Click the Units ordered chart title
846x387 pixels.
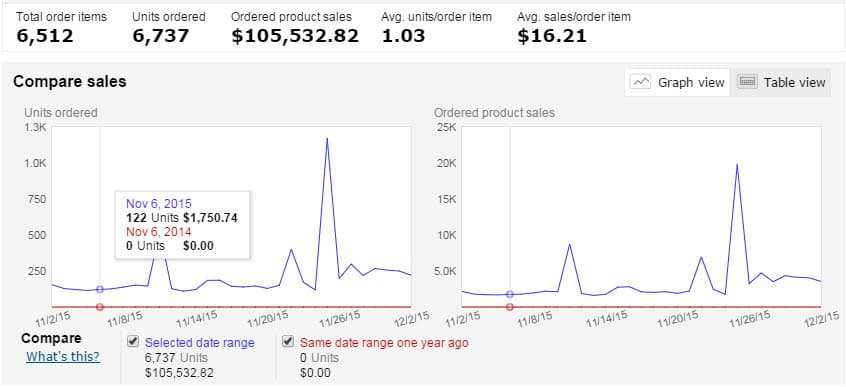(x=61, y=113)
